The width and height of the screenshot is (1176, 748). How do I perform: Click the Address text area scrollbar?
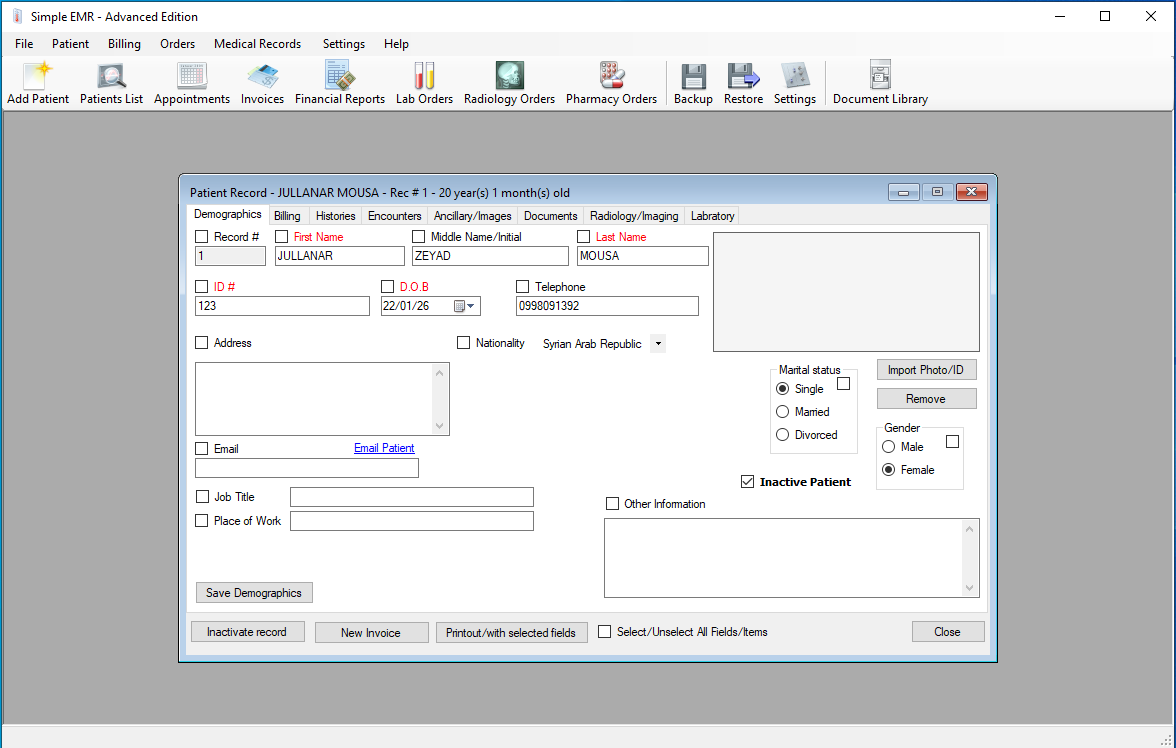pos(441,398)
